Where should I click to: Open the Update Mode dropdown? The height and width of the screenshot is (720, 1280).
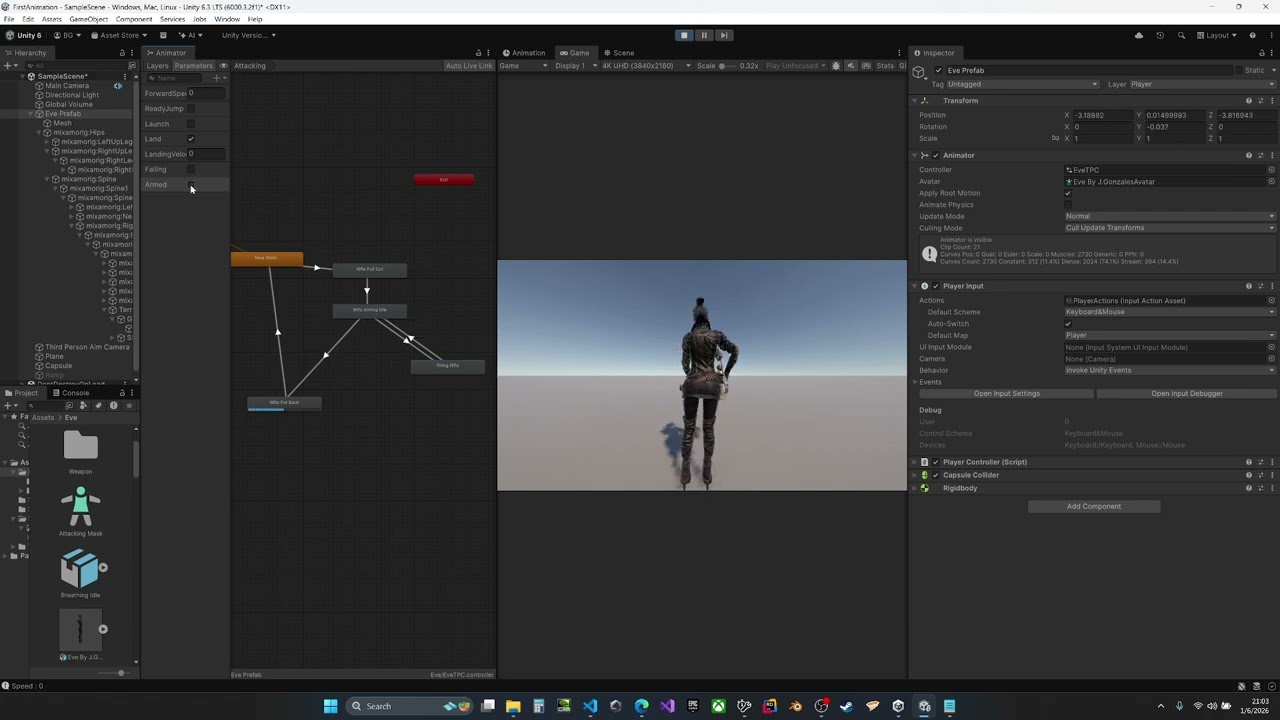click(1170, 216)
